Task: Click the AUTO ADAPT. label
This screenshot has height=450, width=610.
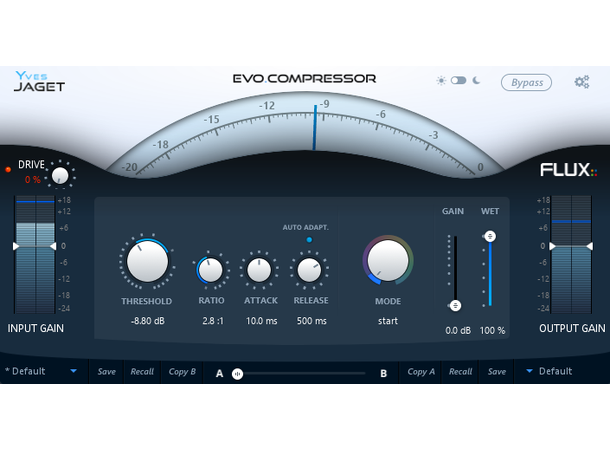Action: (305, 227)
